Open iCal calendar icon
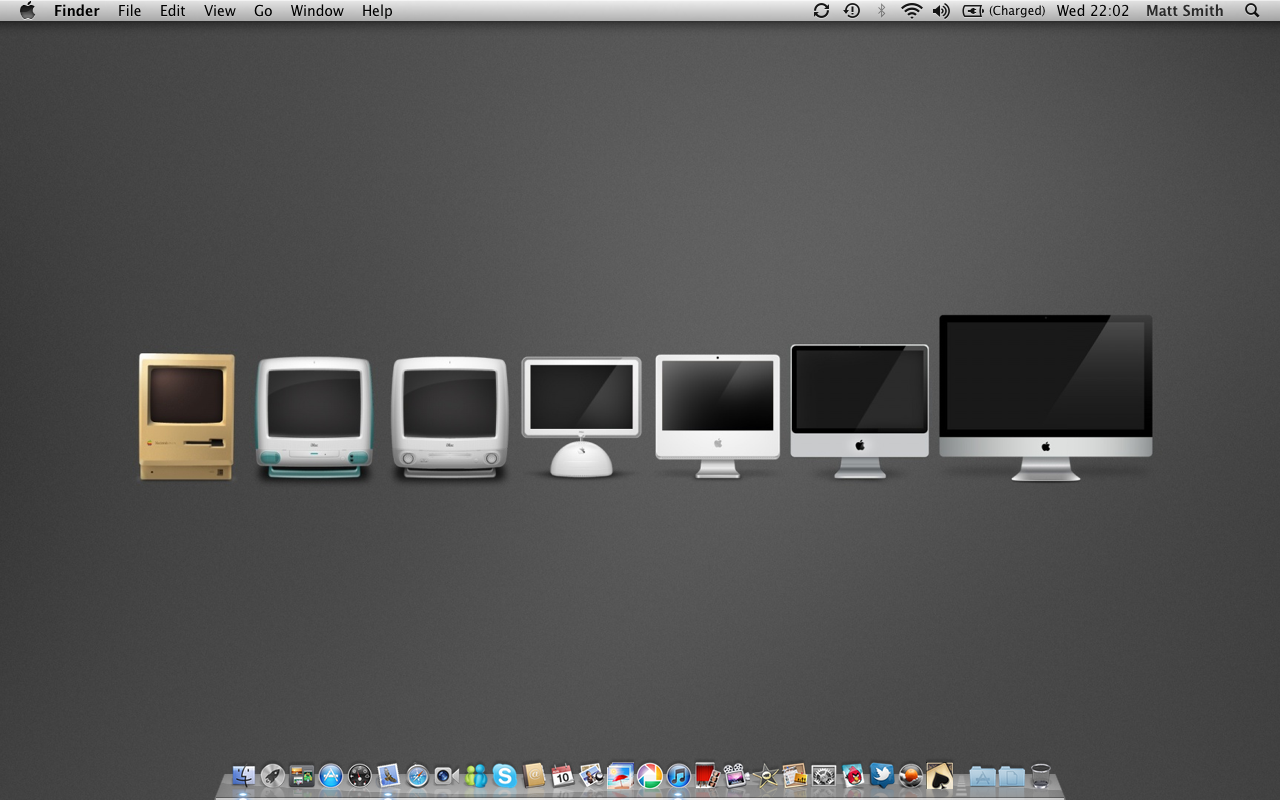The width and height of the screenshot is (1280, 800). tap(563, 775)
